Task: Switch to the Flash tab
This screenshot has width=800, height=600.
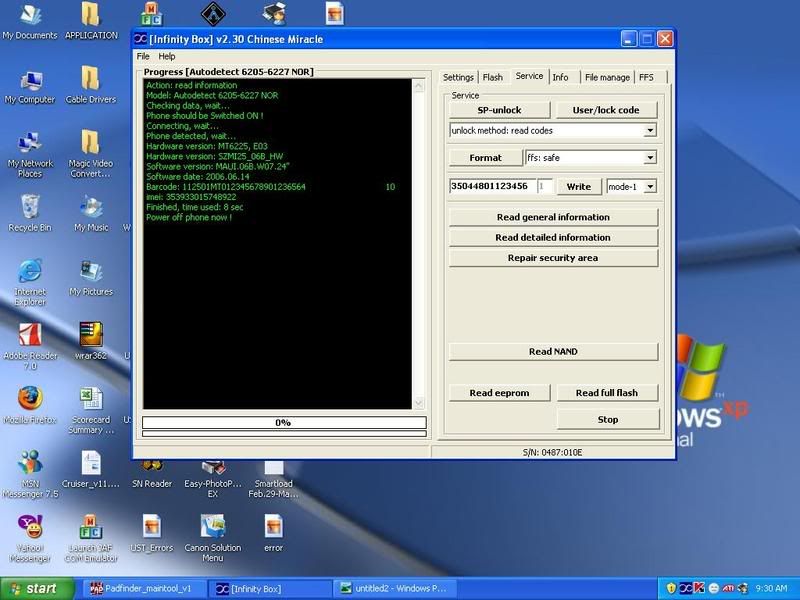Action: coord(492,78)
